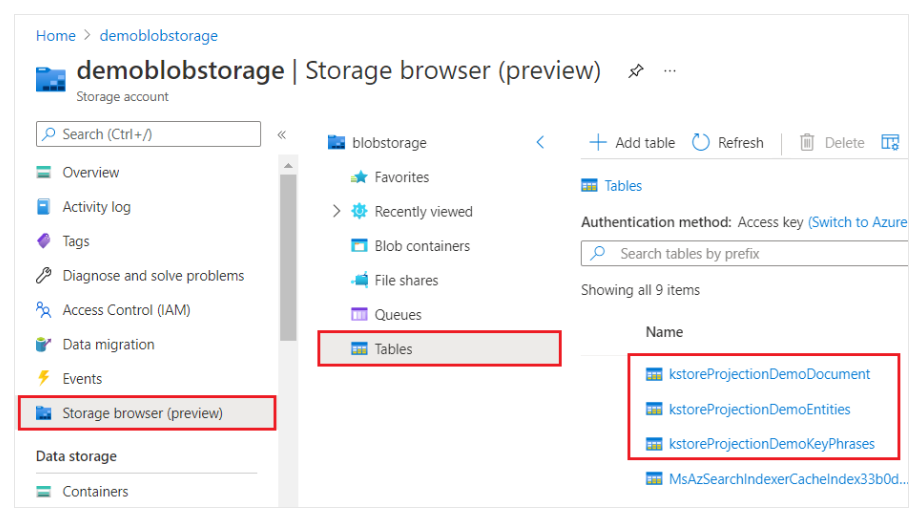Click the purple Tags icon
919x515 pixels.
(43, 241)
